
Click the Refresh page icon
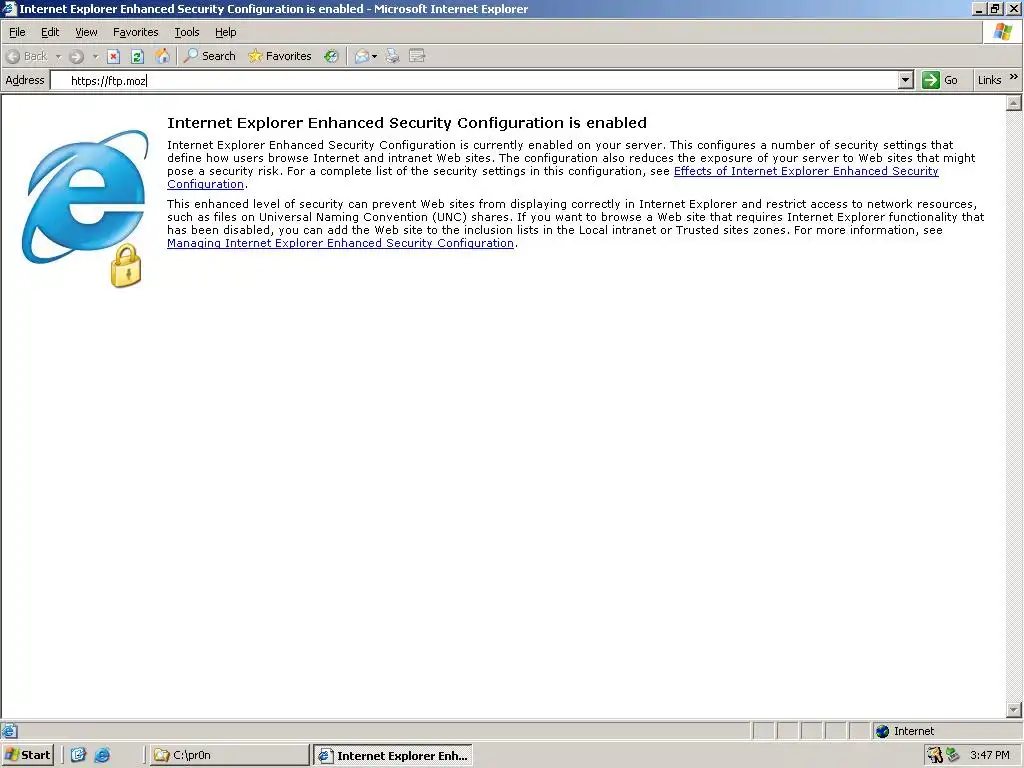pos(137,56)
